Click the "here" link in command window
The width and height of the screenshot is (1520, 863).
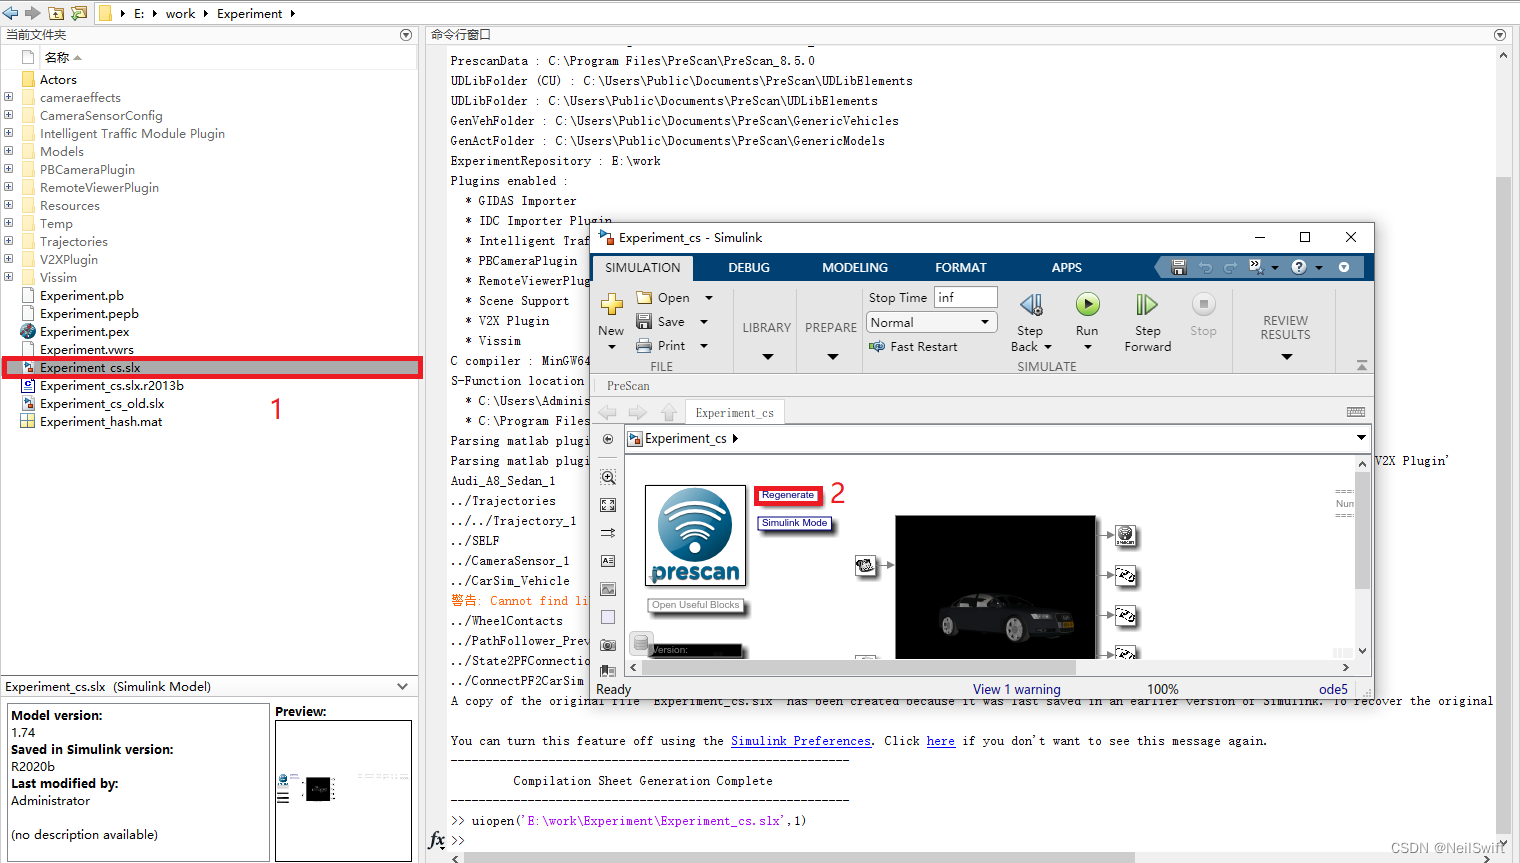[941, 741]
